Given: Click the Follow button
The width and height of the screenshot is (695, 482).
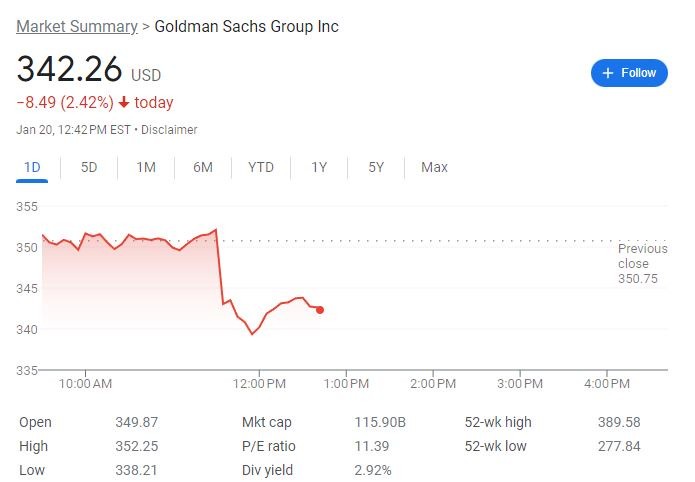Looking at the screenshot, I should tap(629, 73).
